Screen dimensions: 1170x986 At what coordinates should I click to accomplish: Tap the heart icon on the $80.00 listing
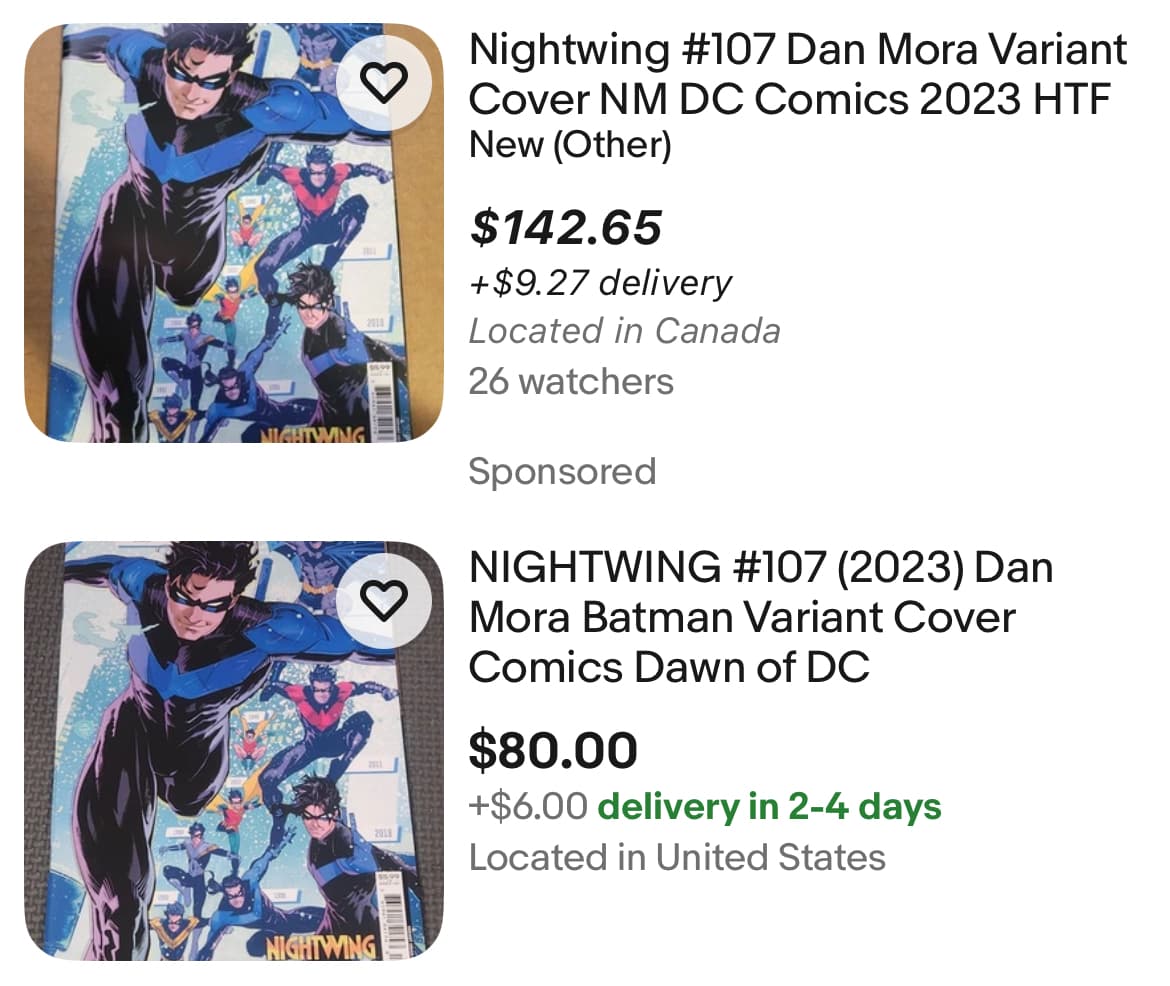click(383, 599)
